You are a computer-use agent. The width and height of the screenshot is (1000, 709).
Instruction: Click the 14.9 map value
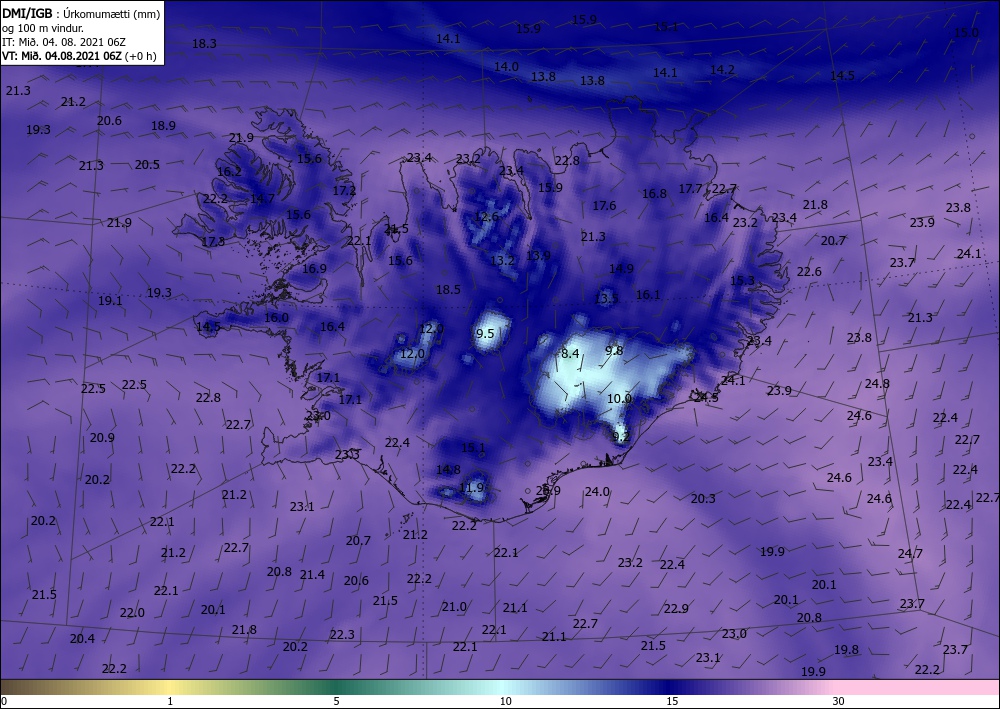pyautogui.click(x=621, y=268)
